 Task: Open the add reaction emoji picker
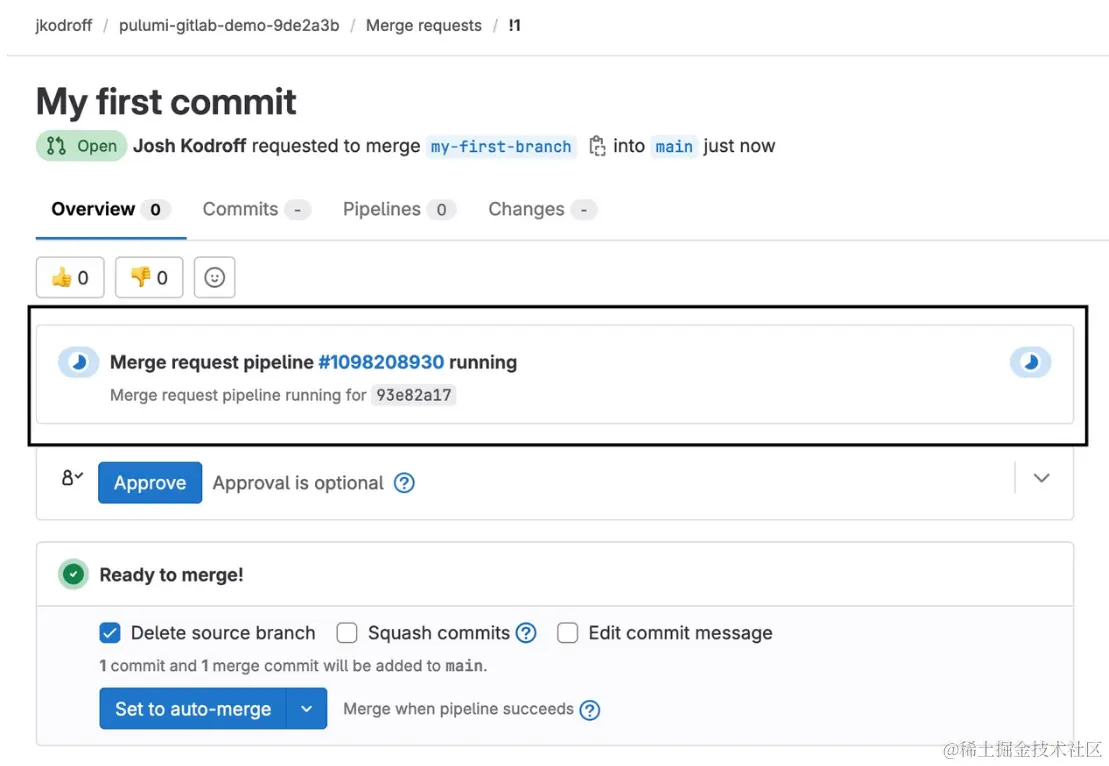tap(214, 278)
